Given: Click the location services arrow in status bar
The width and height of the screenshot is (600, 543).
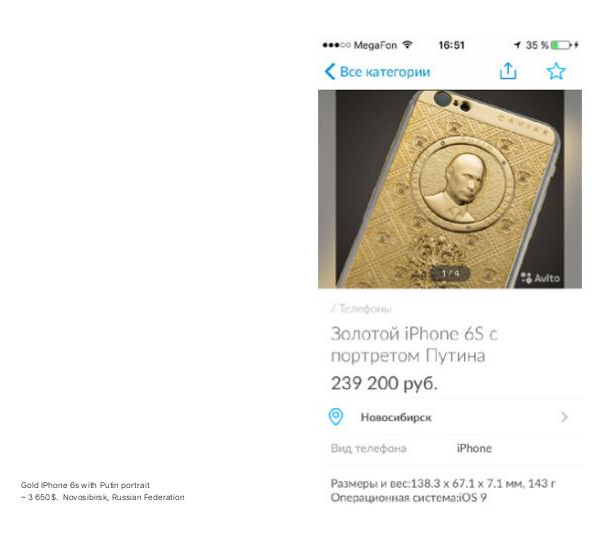Looking at the screenshot, I should (x=517, y=45).
